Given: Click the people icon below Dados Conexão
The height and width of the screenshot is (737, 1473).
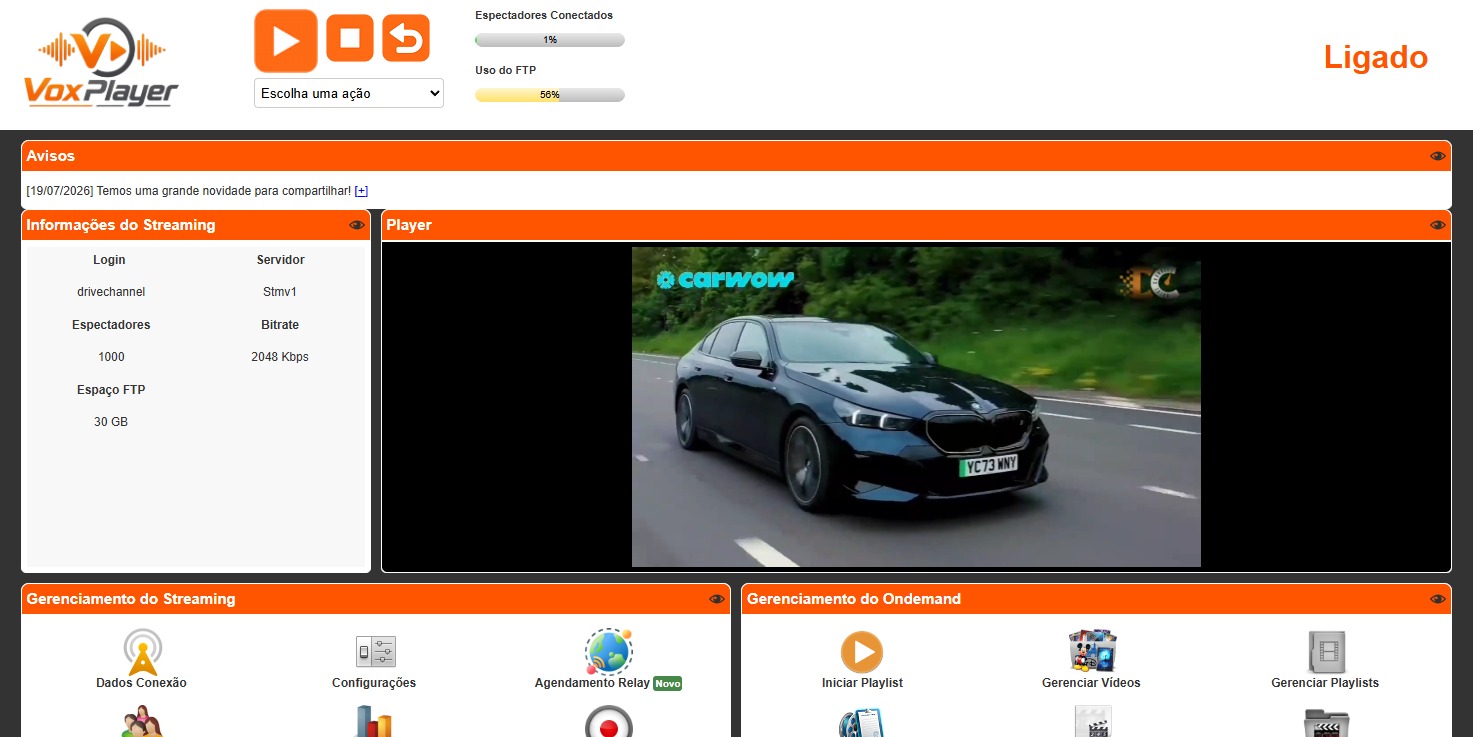Looking at the screenshot, I should [x=143, y=722].
